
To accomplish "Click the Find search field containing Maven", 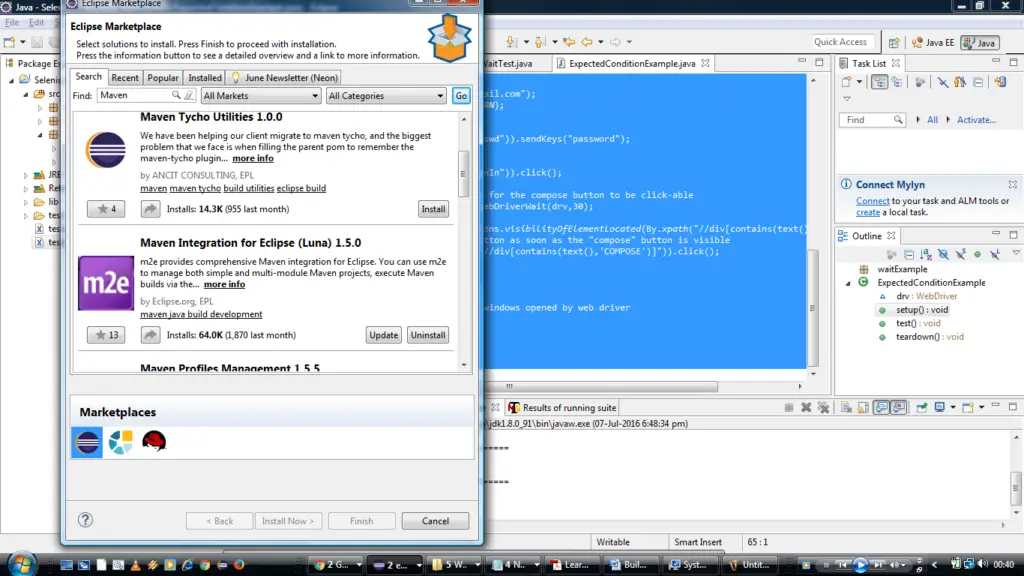I will tap(133, 96).
